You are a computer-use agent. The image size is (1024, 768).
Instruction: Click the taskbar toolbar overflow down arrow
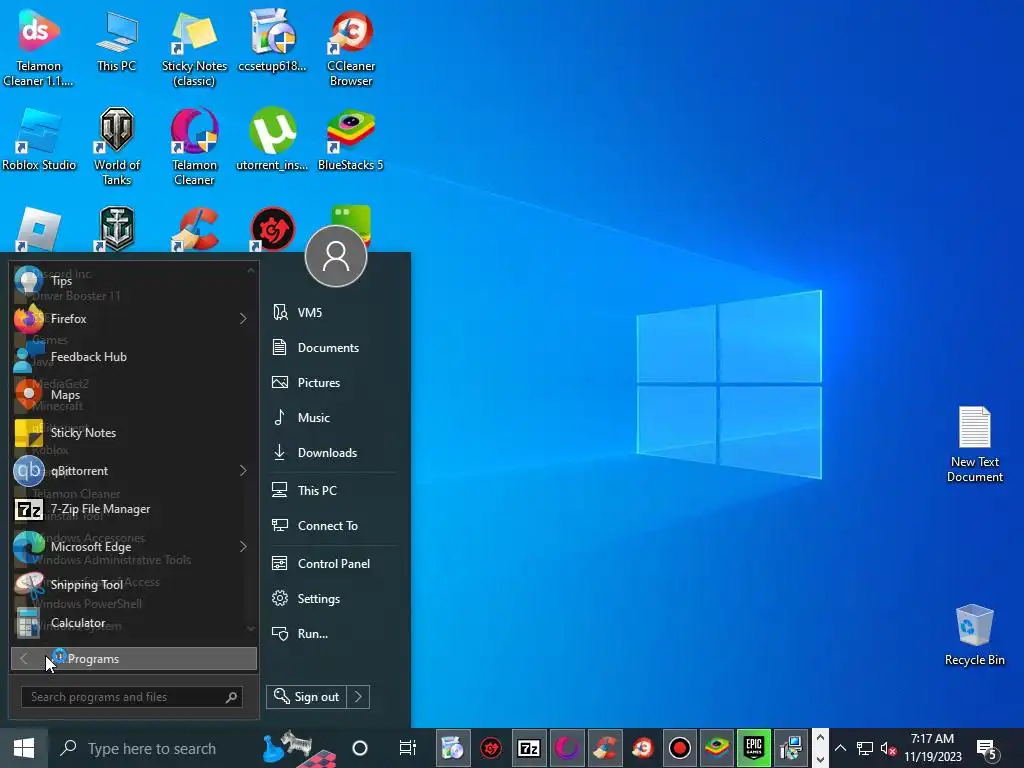point(820,759)
